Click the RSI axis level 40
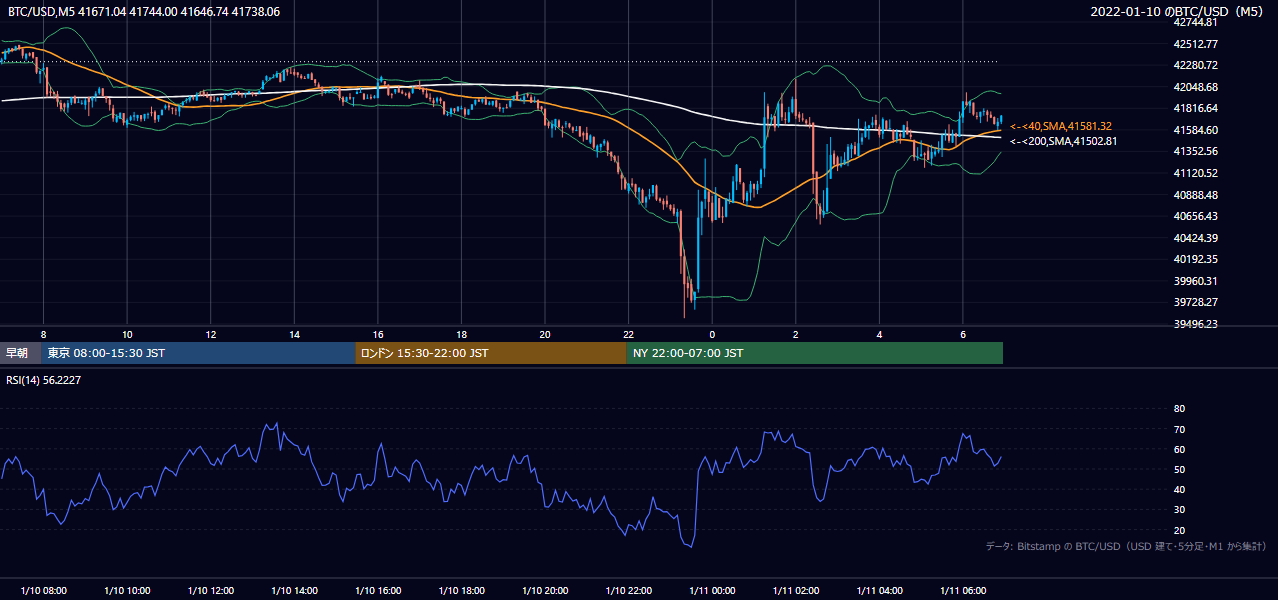This screenshot has width=1278, height=600. [x=1179, y=490]
